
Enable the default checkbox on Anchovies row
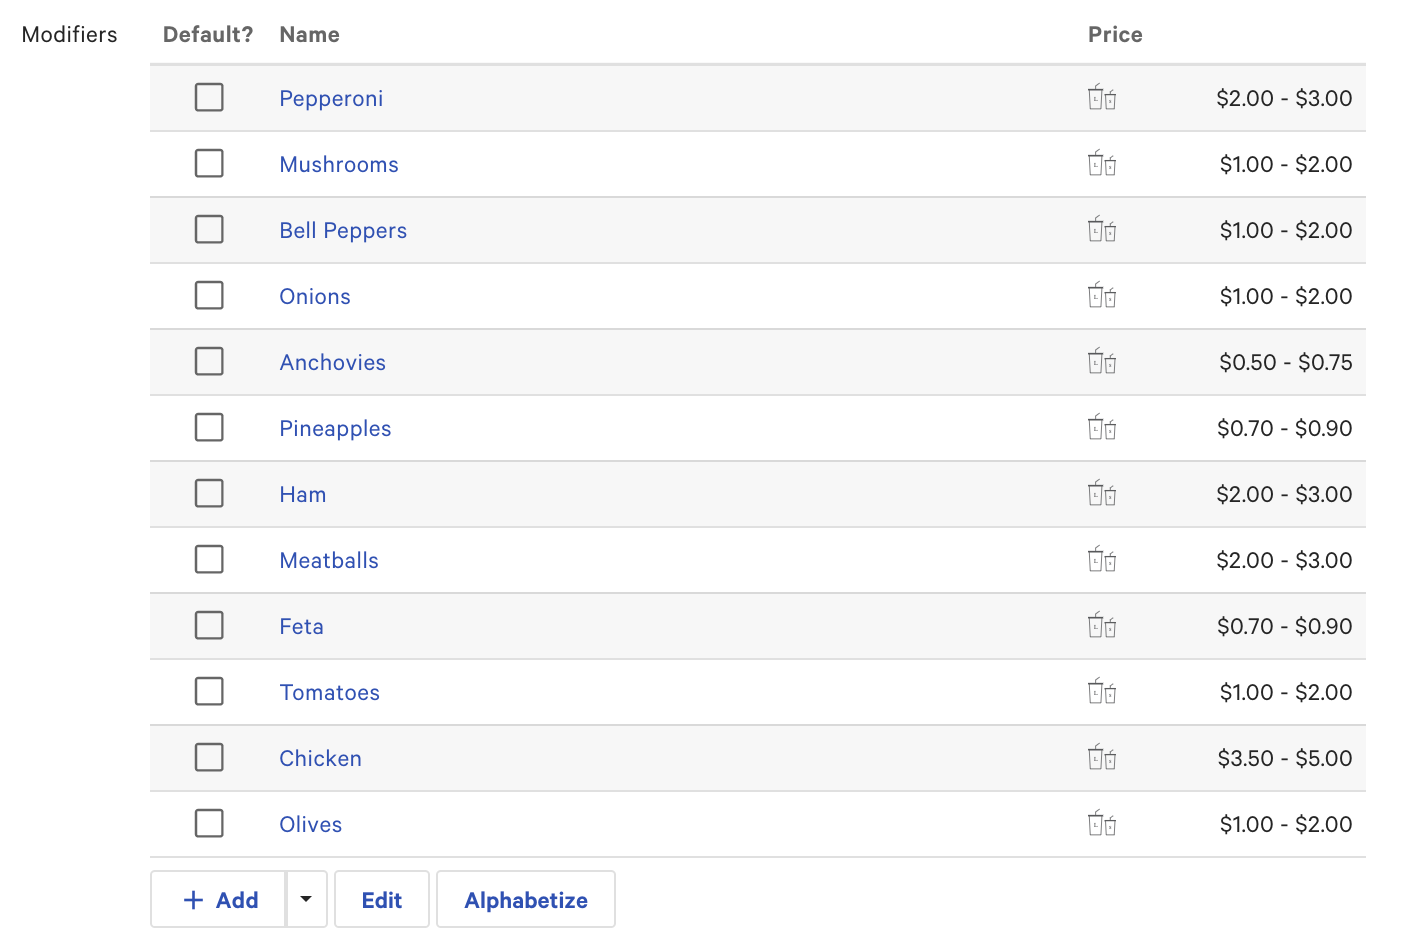[x=209, y=361]
